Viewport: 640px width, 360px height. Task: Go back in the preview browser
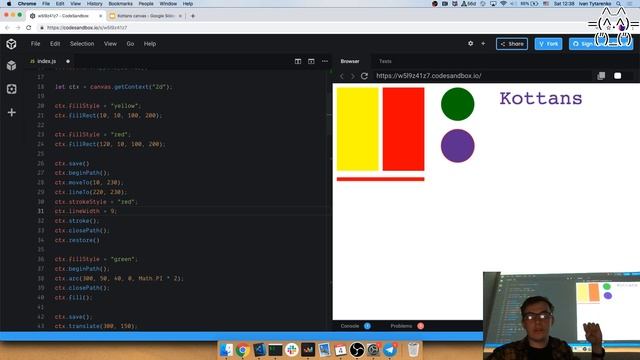click(x=342, y=76)
